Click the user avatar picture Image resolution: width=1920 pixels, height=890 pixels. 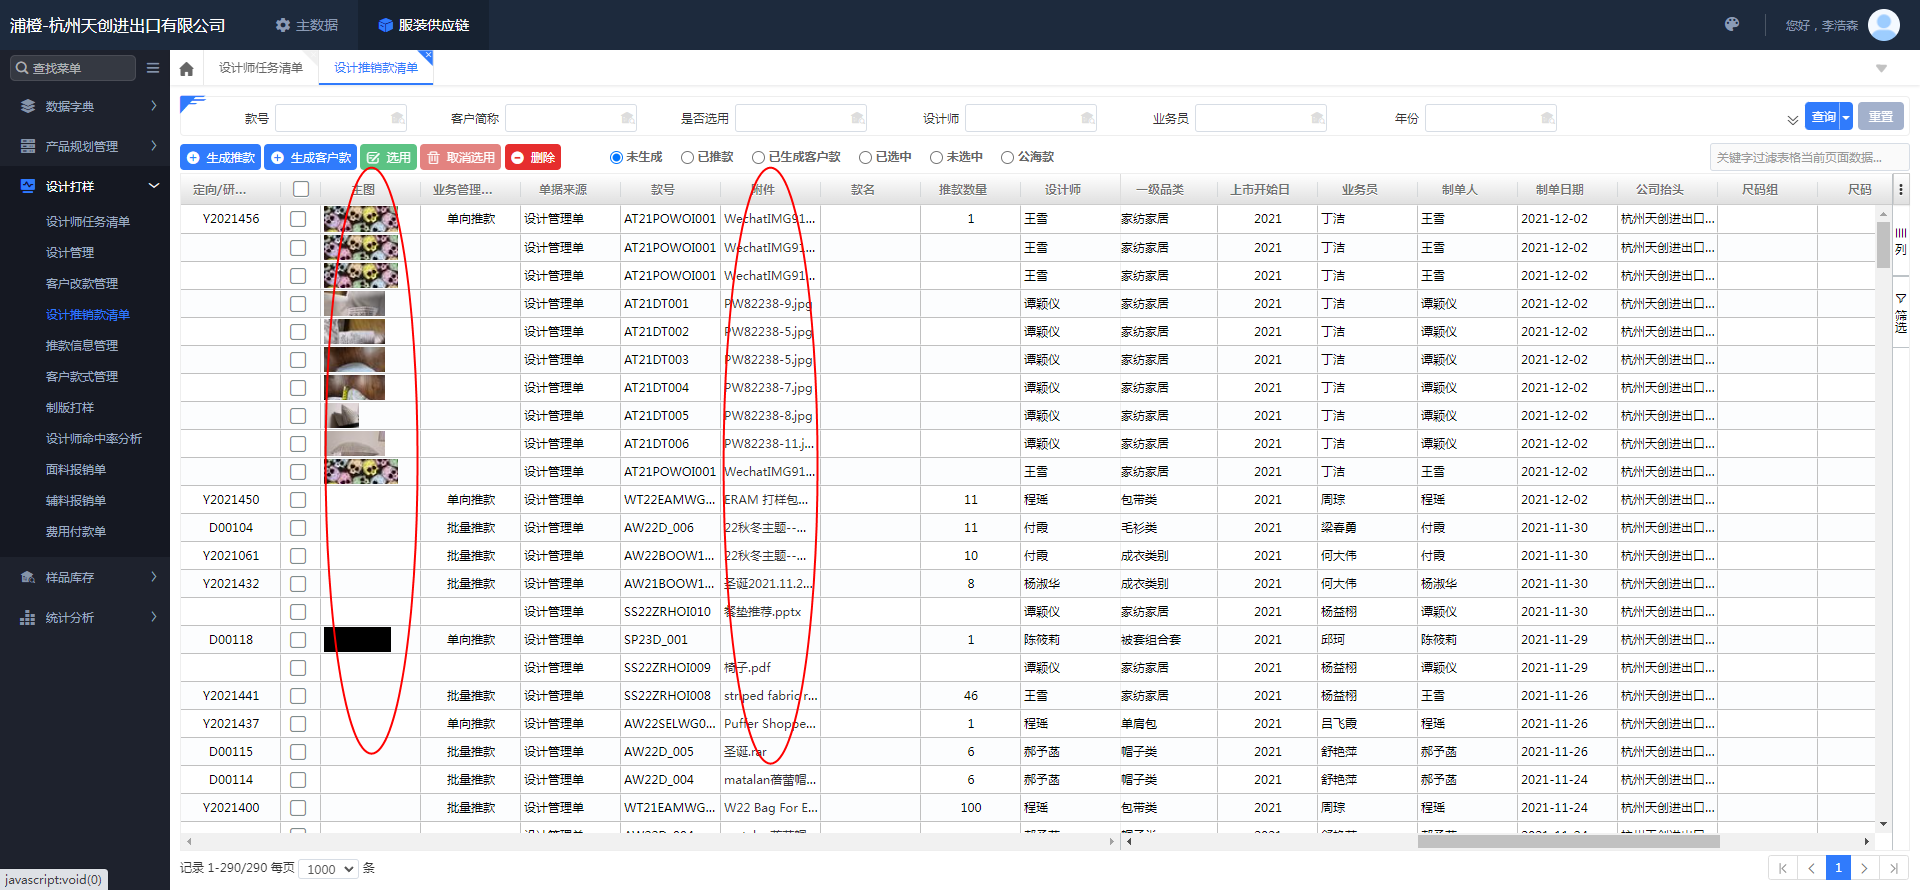click(1884, 24)
